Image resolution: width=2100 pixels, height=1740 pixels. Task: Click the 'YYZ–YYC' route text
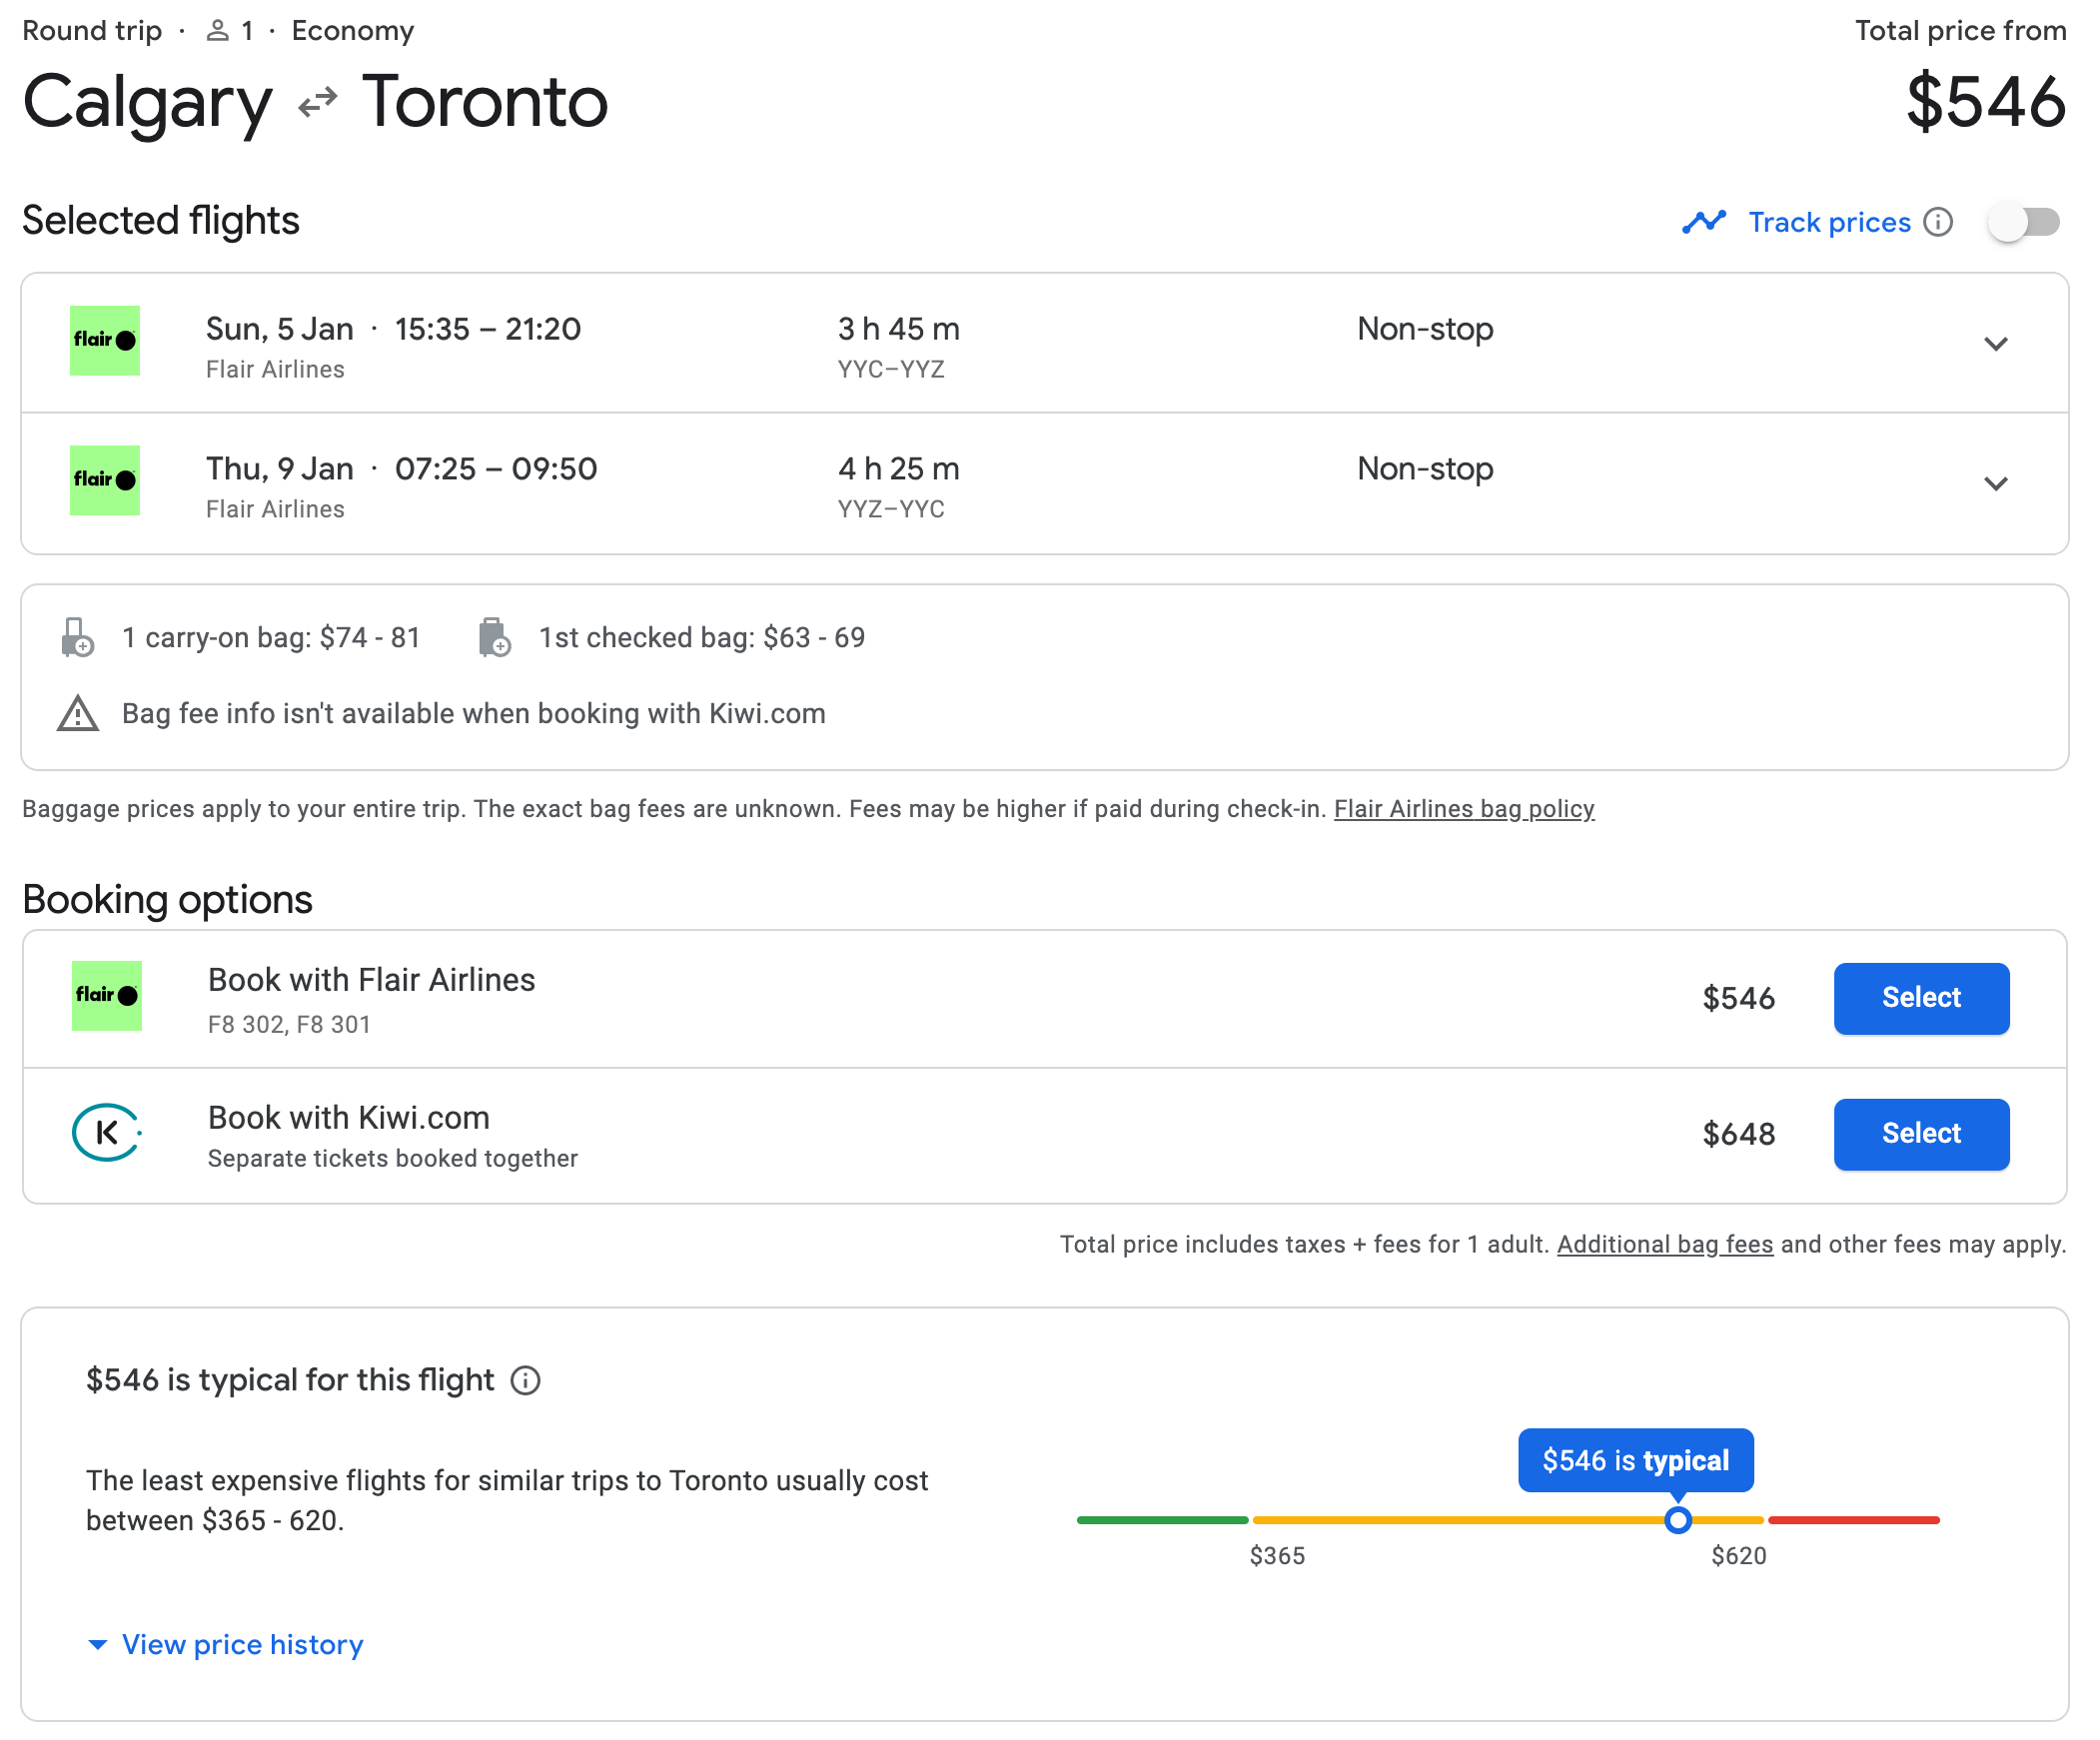891,509
